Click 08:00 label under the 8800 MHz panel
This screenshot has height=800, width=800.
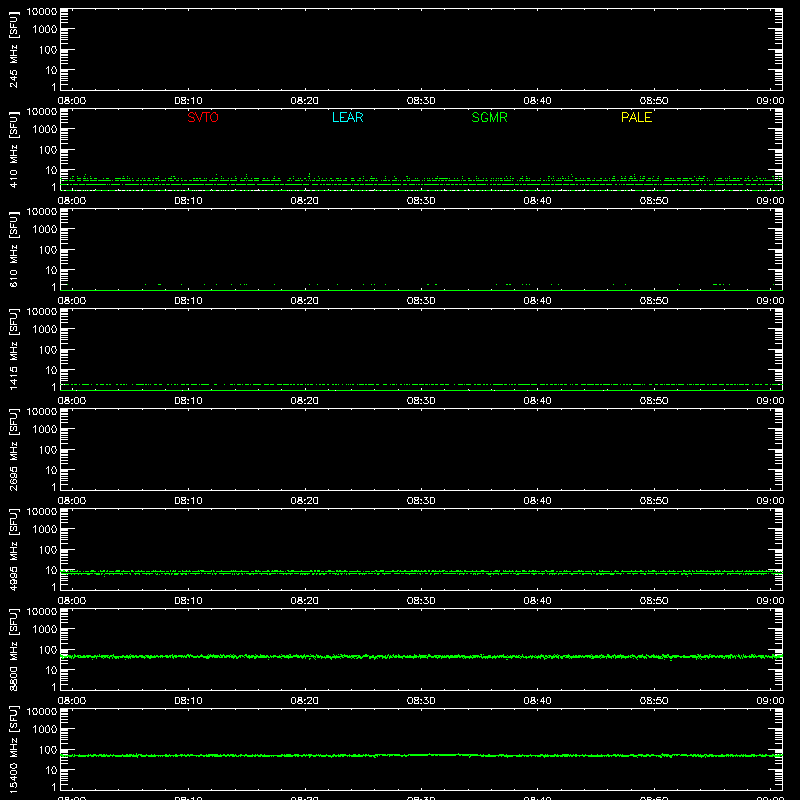click(x=71, y=701)
